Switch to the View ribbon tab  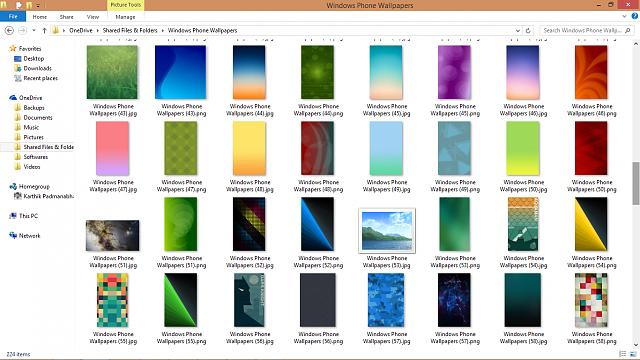93,17
